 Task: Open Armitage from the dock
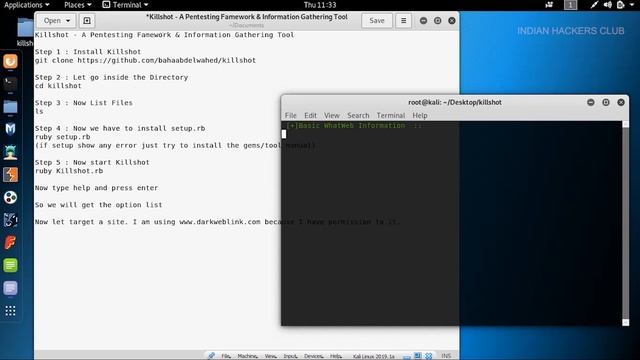tap(10, 152)
